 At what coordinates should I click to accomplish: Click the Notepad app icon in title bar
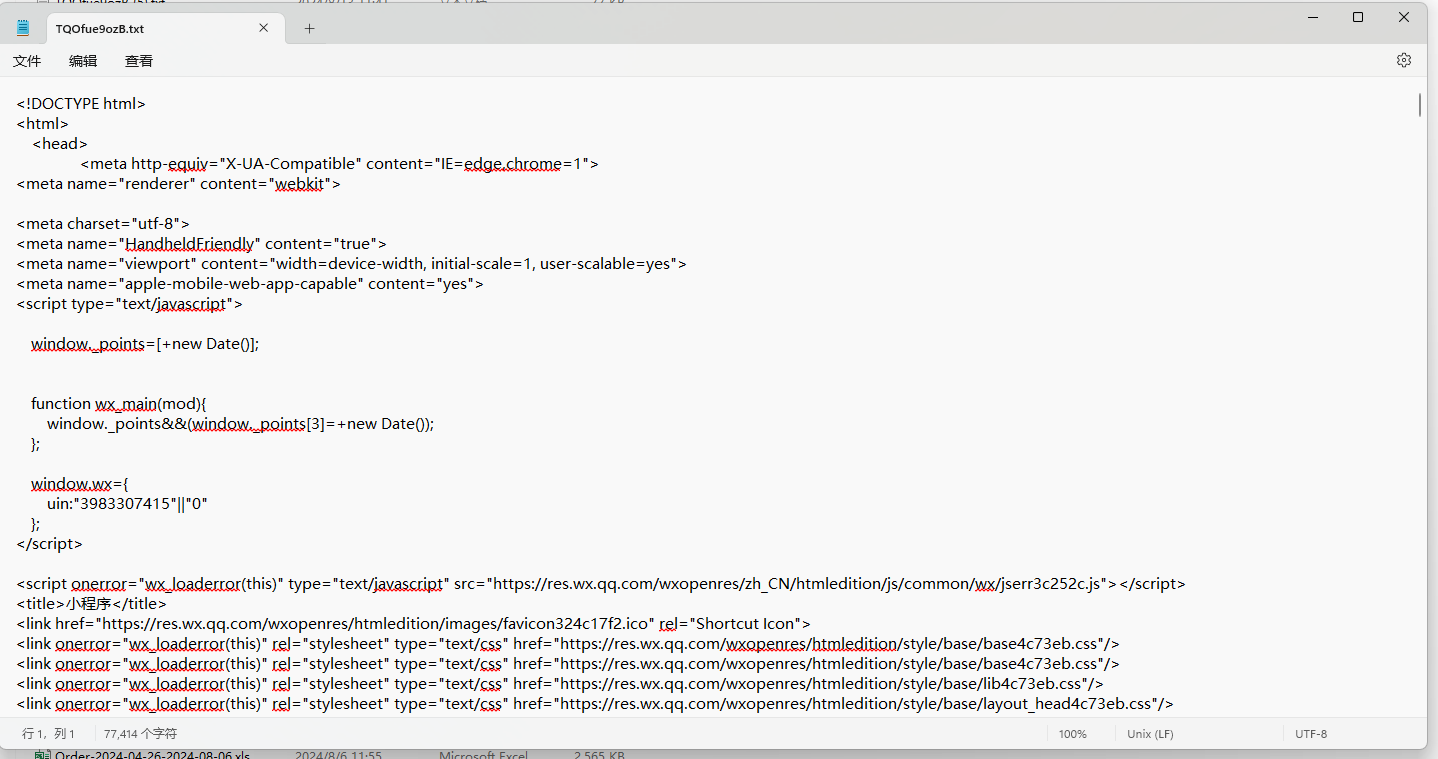pos(23,28)
